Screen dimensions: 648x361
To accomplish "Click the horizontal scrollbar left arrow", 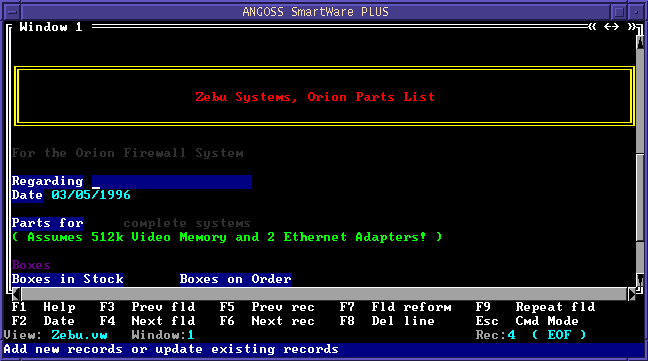I will [16, 294].
